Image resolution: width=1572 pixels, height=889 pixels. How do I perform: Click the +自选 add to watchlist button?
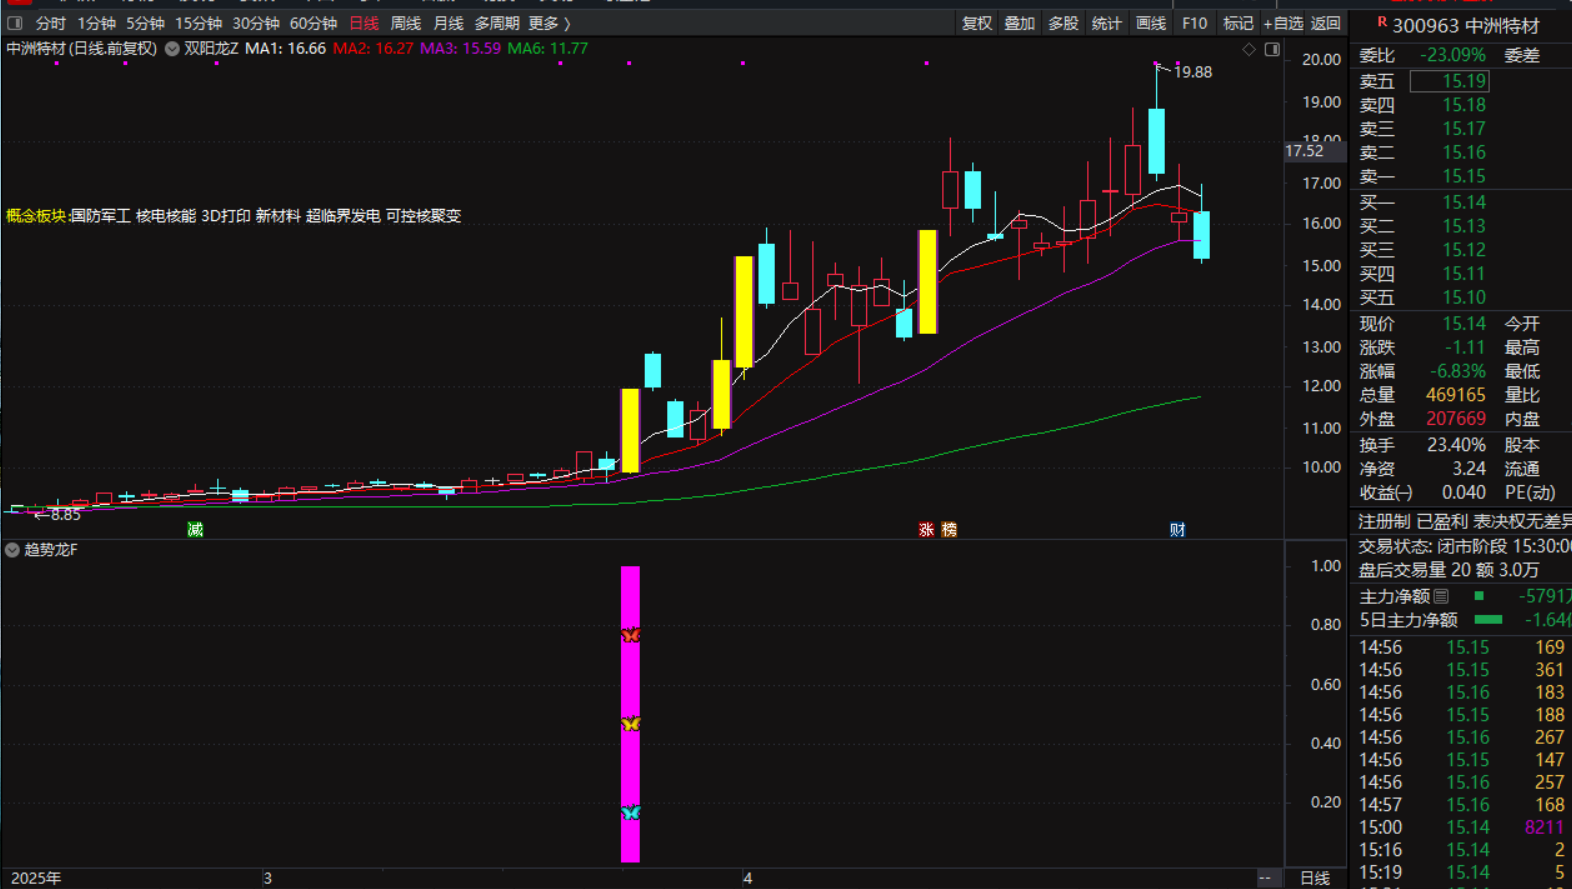pos(1282,23)
